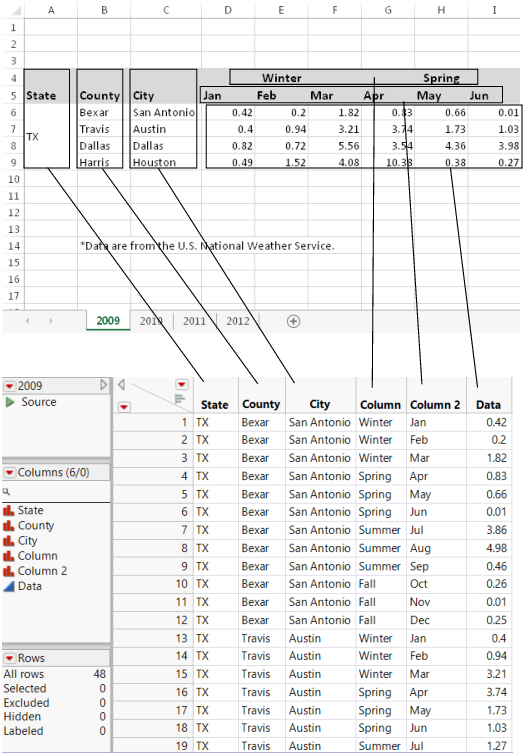Click the column search magnifier icon

tap(6, 492)
